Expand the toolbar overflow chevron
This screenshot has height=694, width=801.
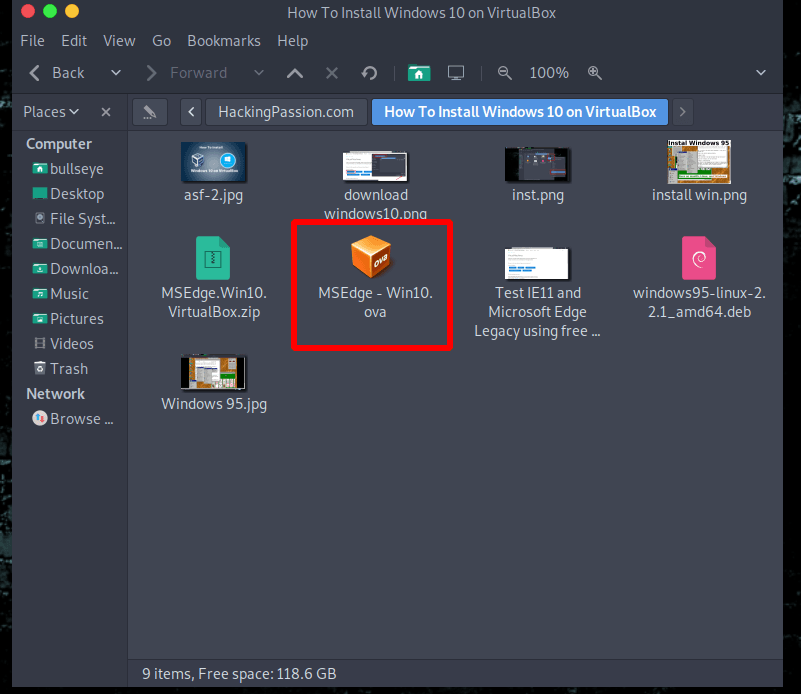point(761,73)
